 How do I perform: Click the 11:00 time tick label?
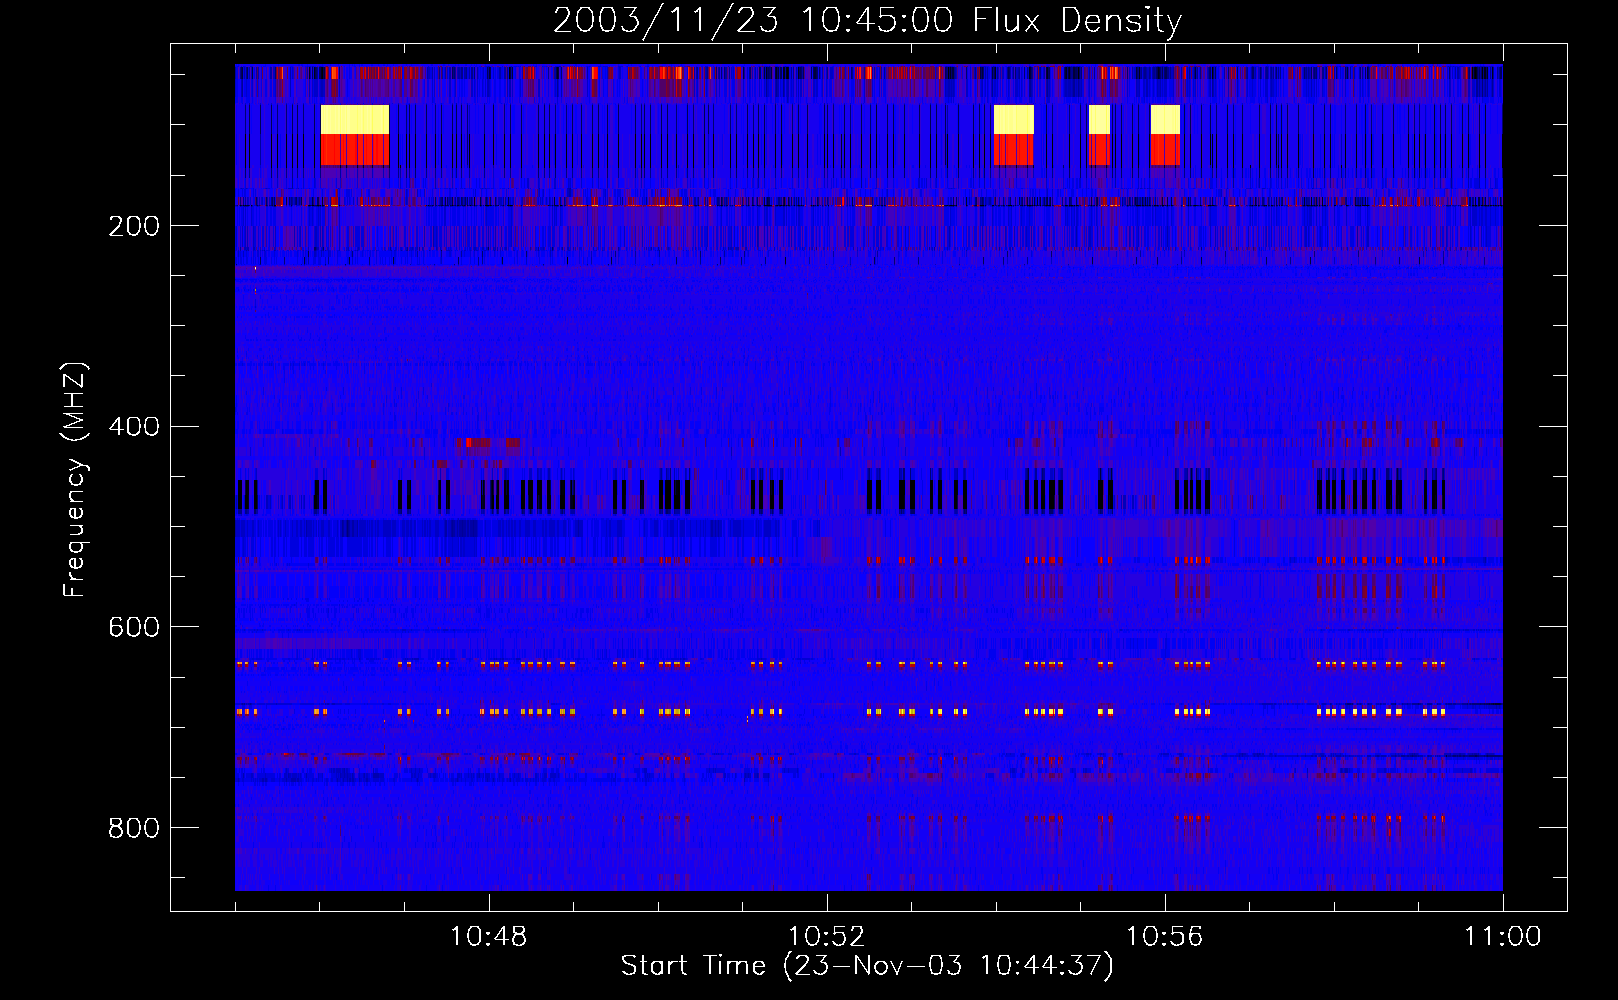1503,937
